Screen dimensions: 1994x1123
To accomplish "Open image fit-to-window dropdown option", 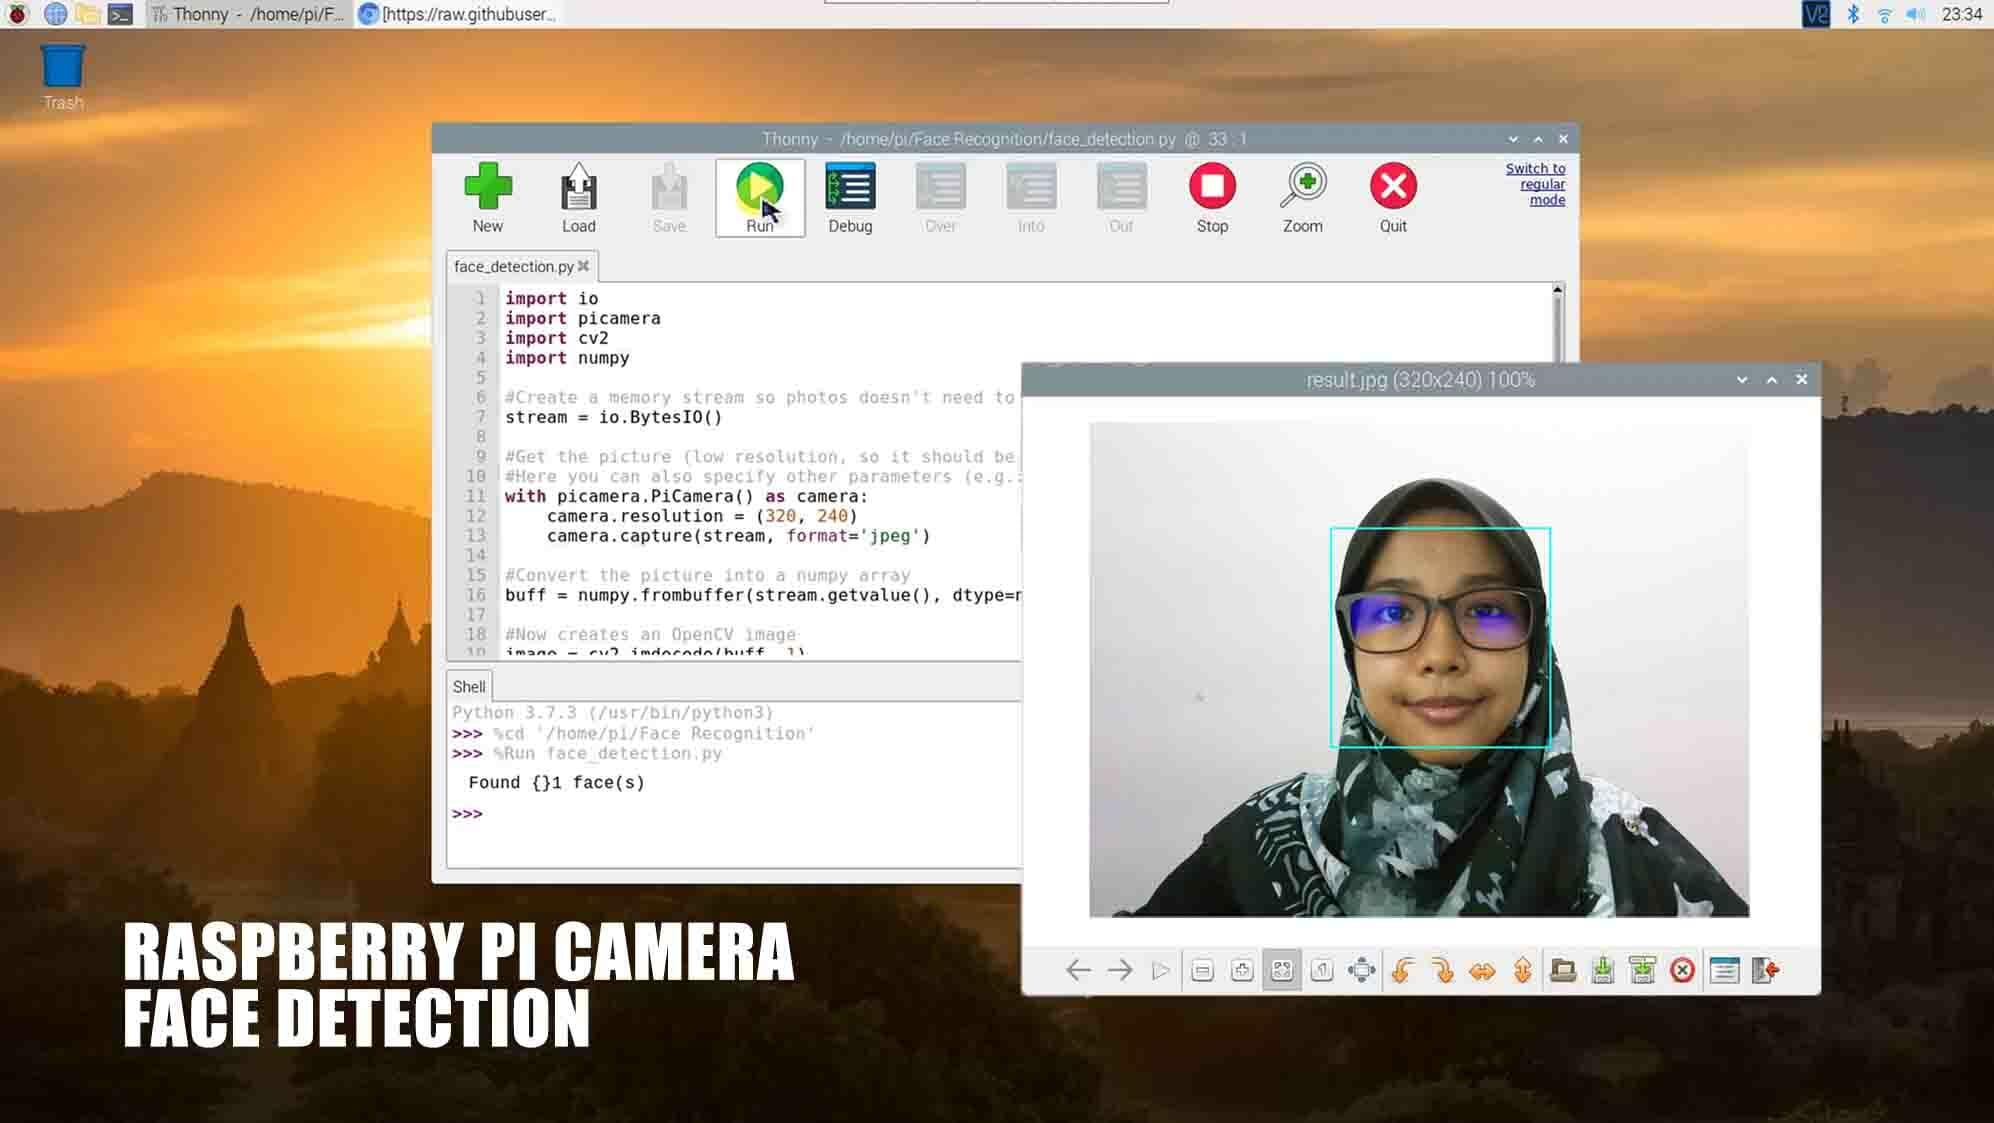I will point(1282,970).
